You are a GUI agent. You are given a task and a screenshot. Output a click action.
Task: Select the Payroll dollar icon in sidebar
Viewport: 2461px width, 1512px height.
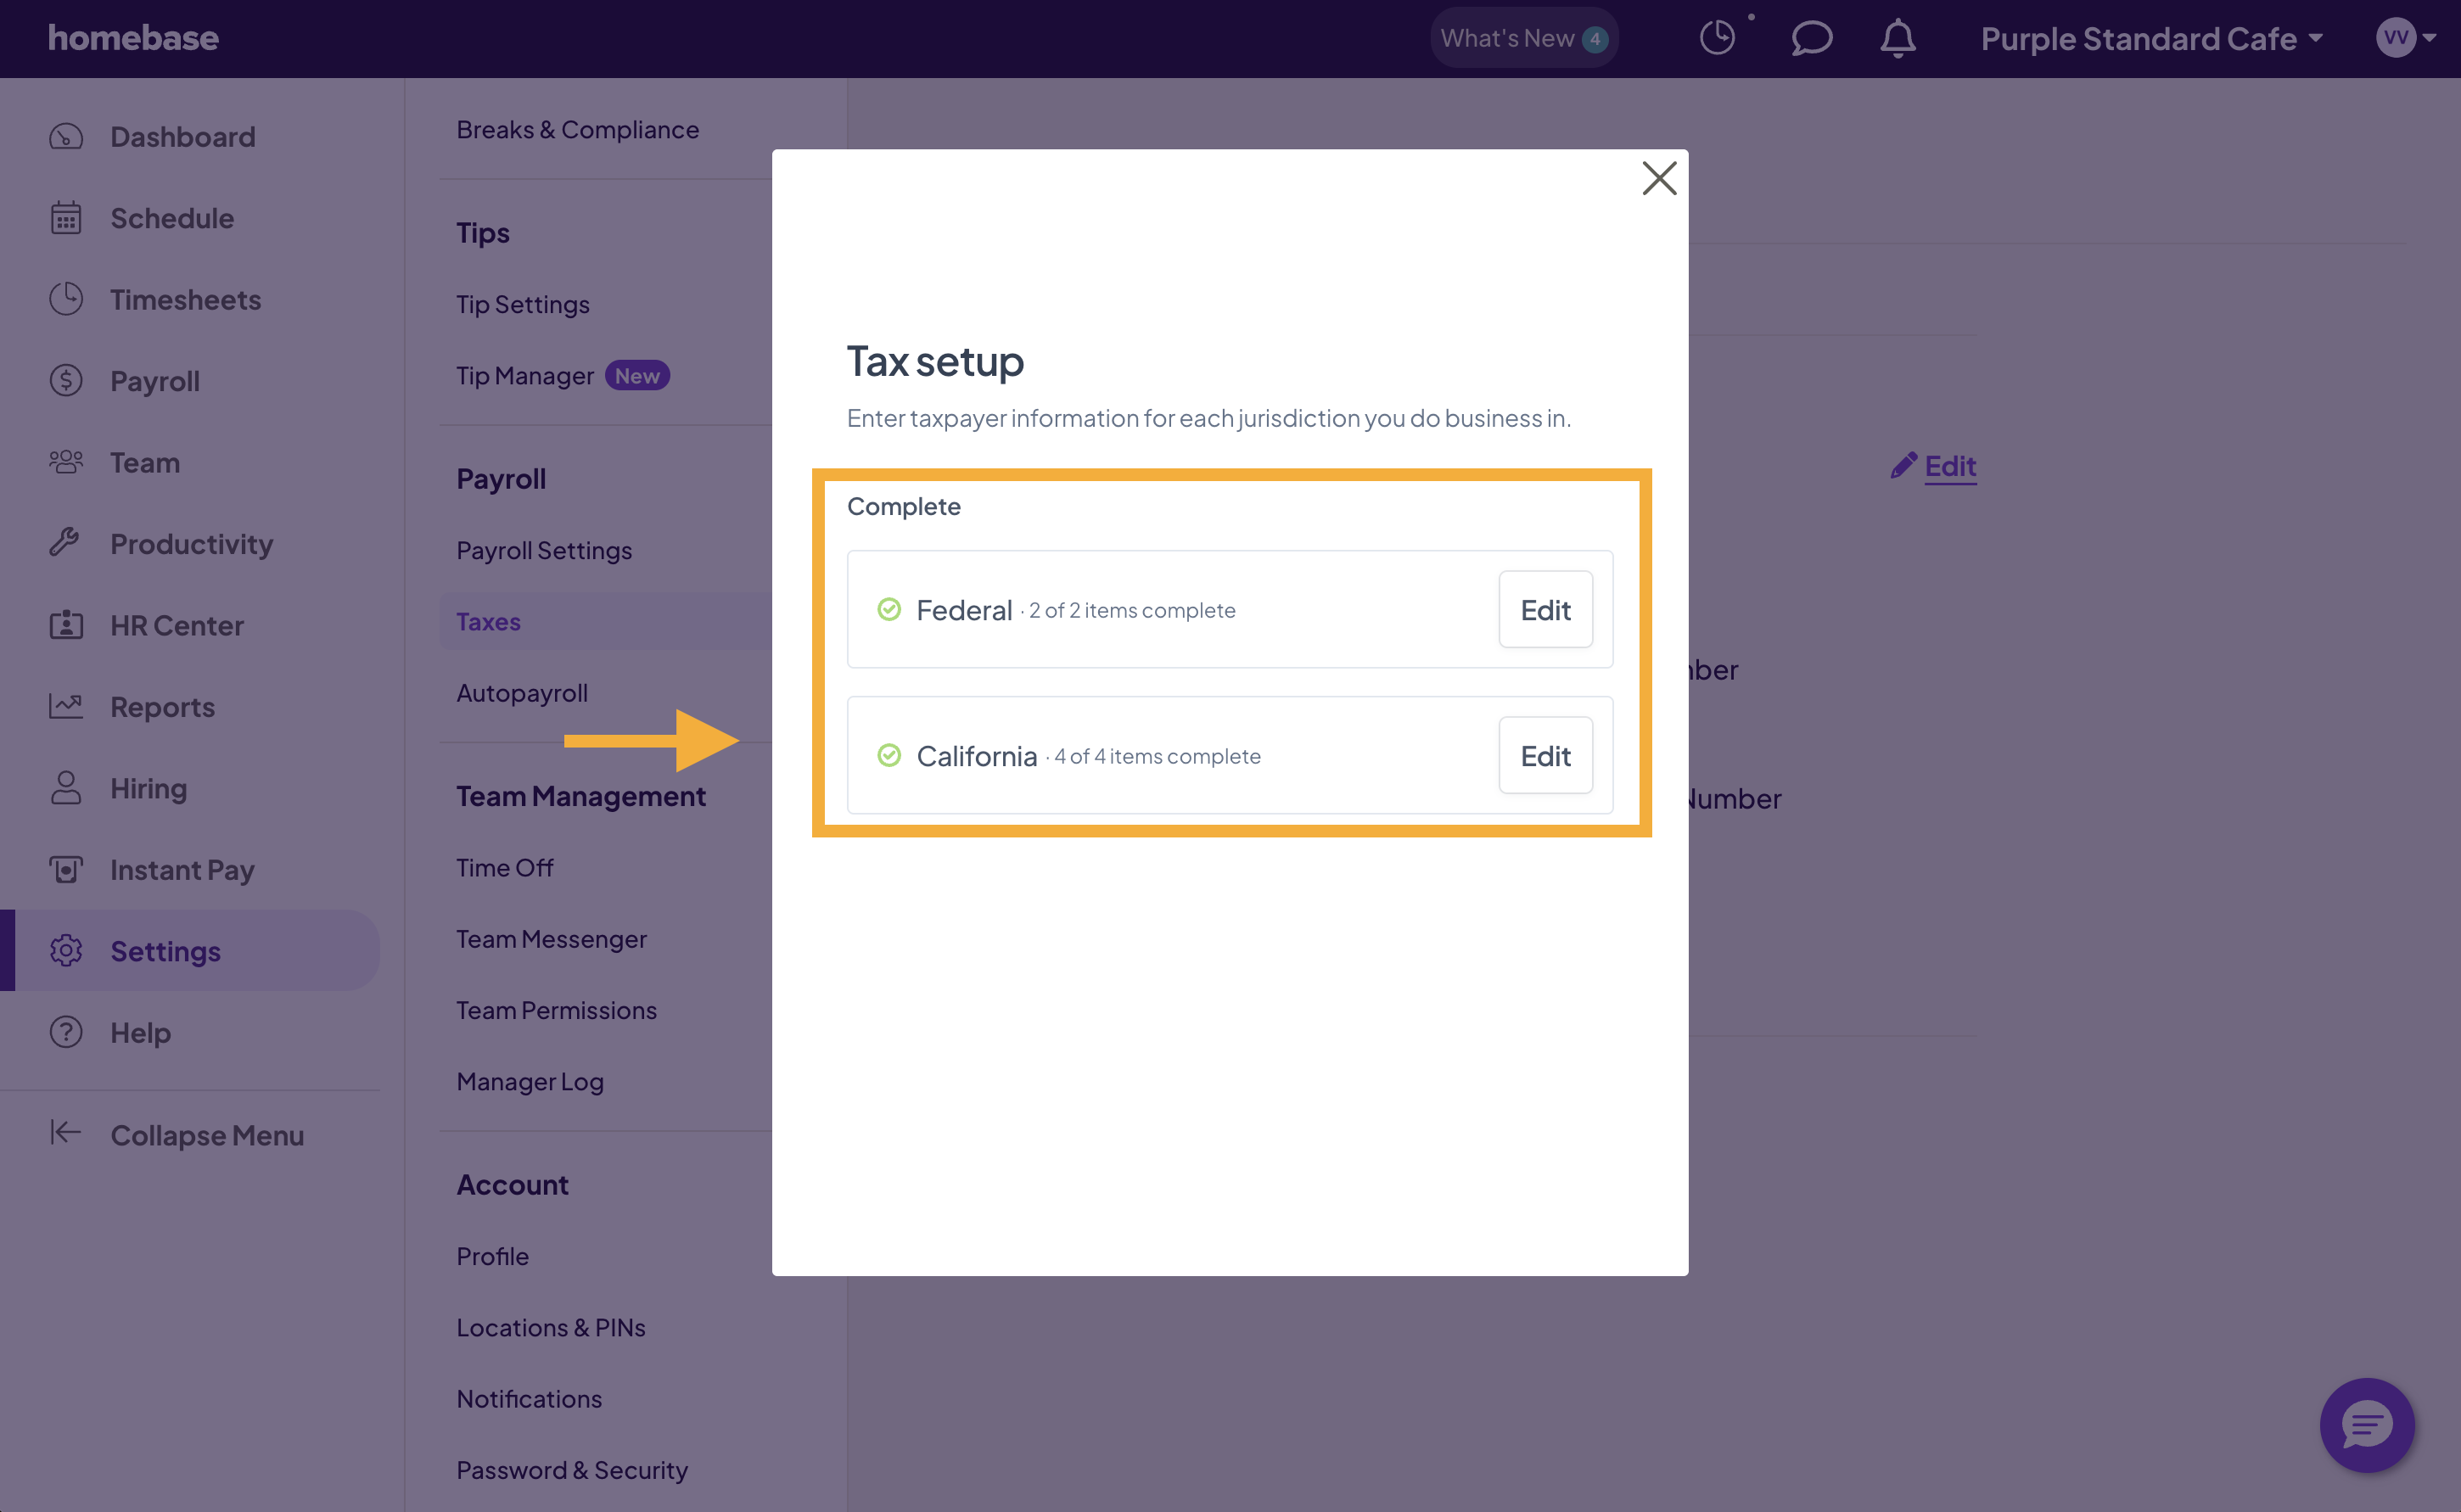pos(66,381)
